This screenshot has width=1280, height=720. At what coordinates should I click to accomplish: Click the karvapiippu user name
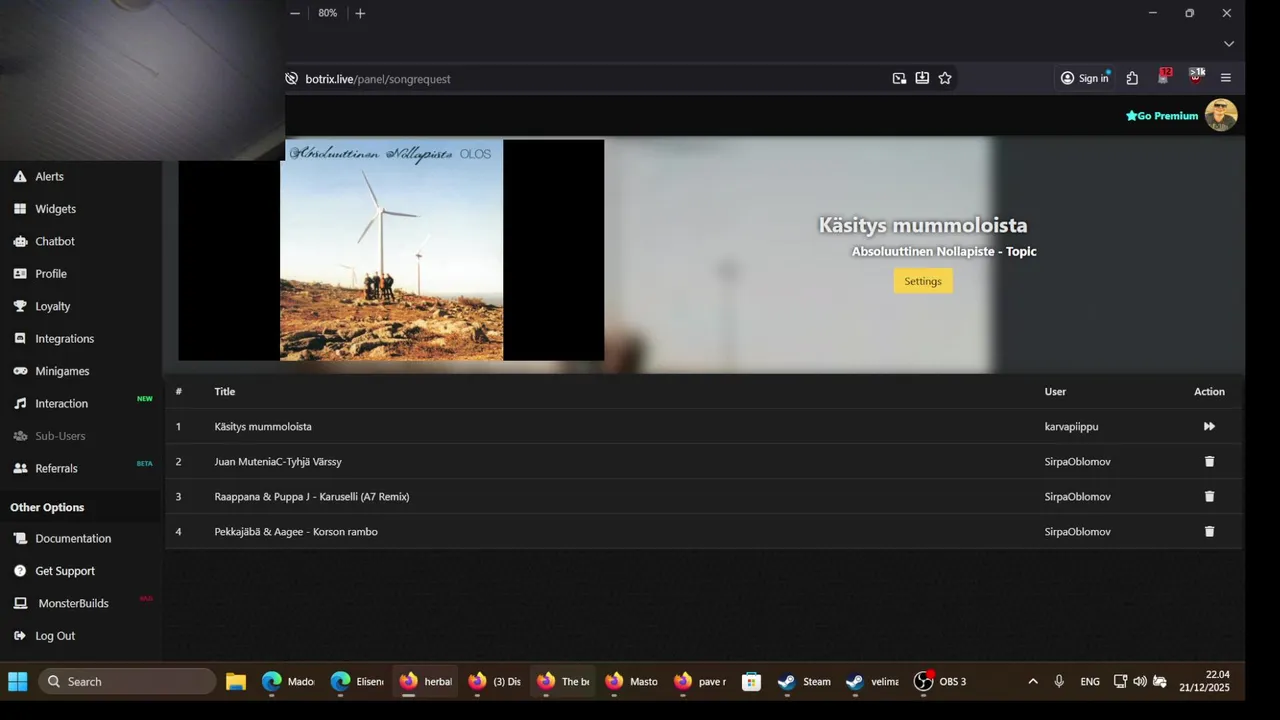point(1071,426)
